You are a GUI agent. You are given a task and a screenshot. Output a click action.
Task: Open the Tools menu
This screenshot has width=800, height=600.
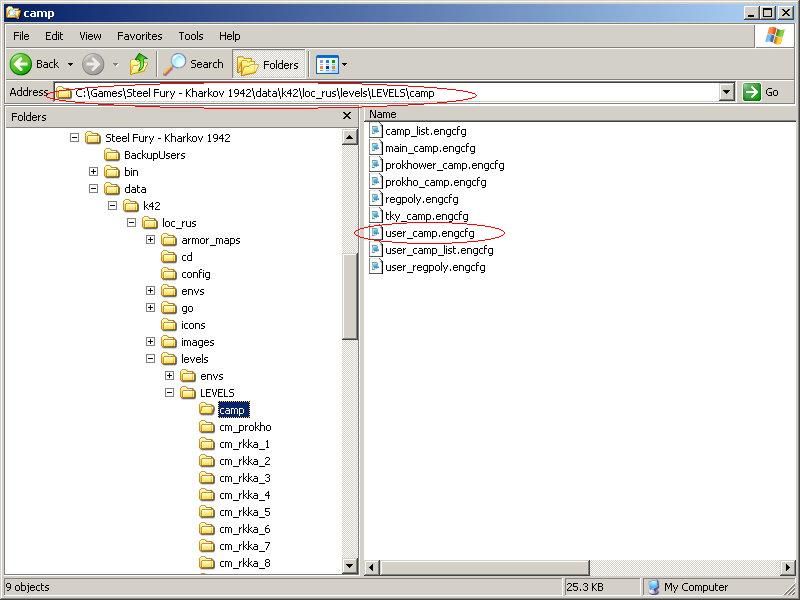click(x=191, y=36)
